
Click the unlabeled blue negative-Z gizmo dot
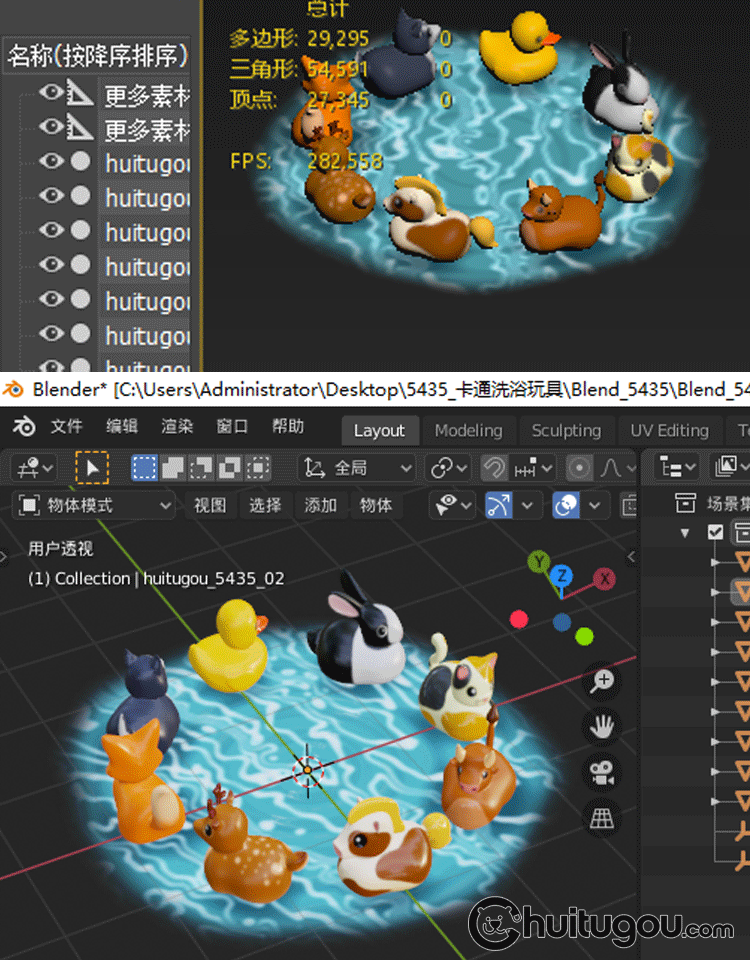[562, 623]
